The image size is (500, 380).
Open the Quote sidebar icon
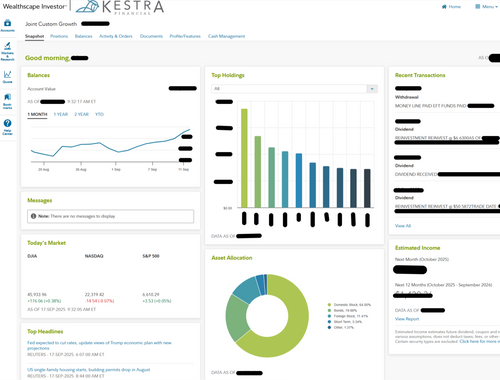pos(7,76)
